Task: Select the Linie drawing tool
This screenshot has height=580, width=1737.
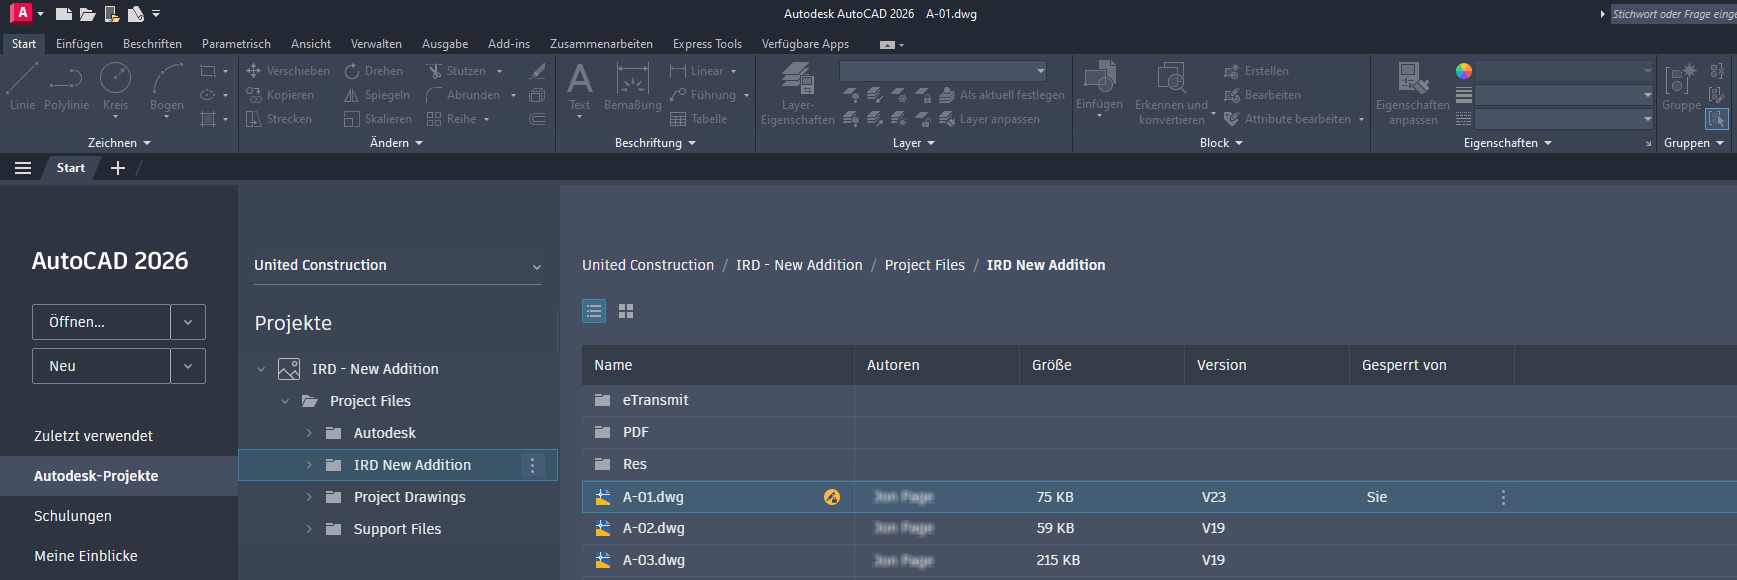Action: [x=22, y=86]
